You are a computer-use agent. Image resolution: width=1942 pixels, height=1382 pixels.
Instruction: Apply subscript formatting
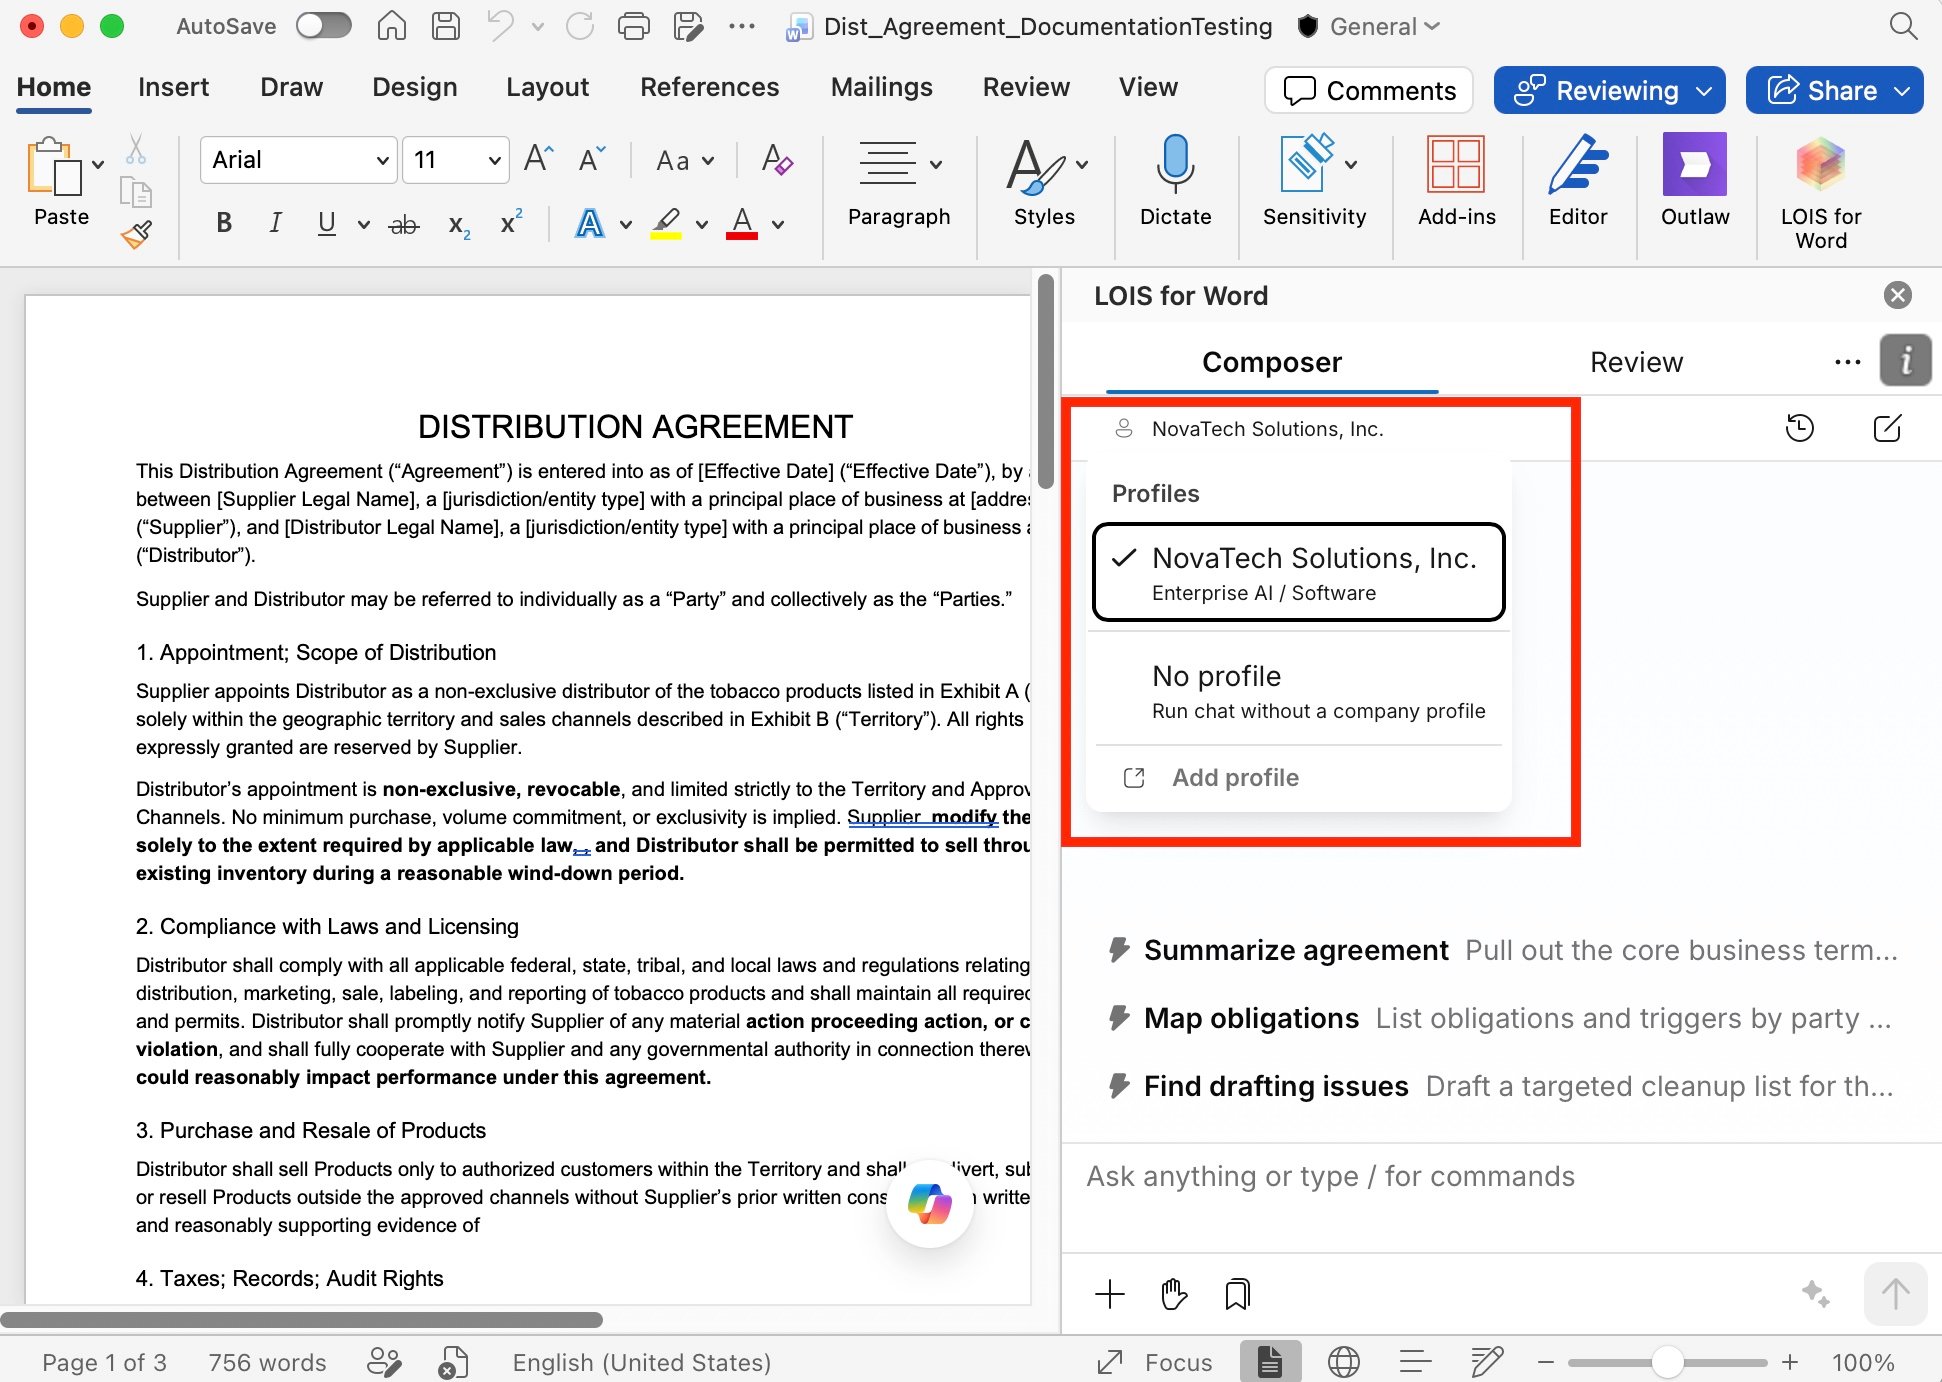(x=459, y=224)
